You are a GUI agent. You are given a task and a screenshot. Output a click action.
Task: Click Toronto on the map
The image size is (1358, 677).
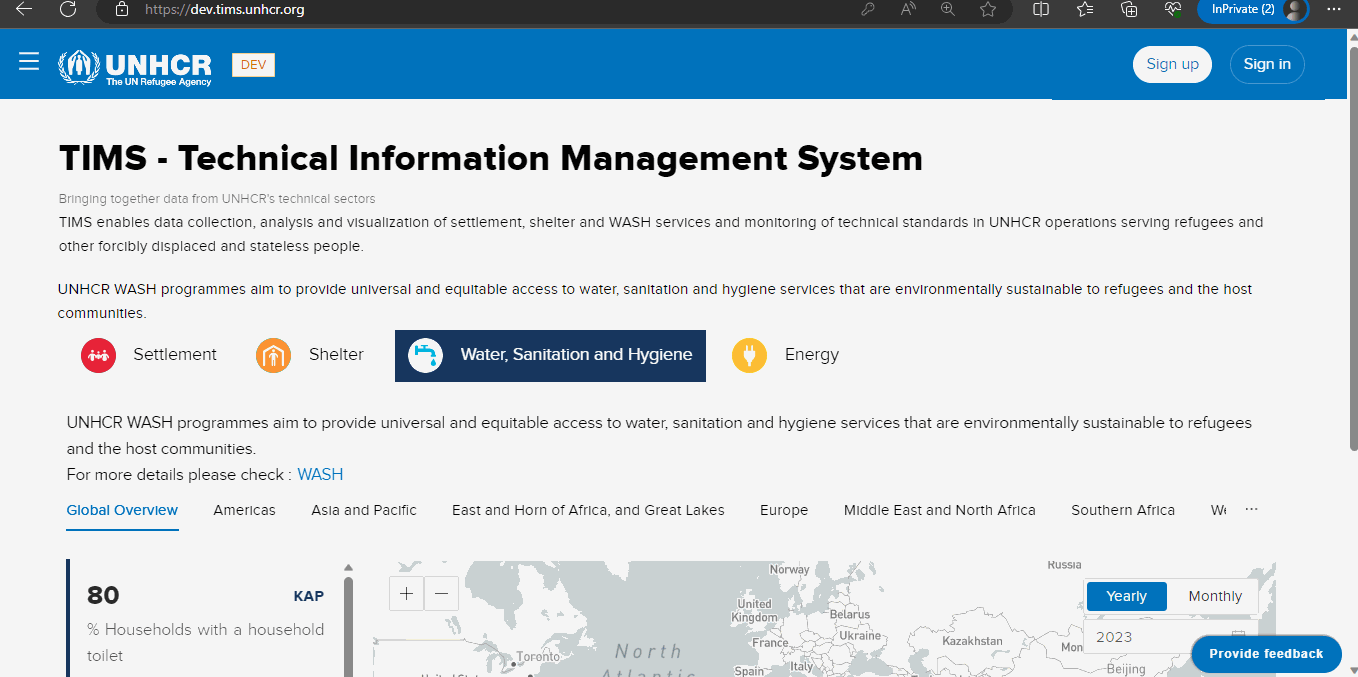[538, 657]
